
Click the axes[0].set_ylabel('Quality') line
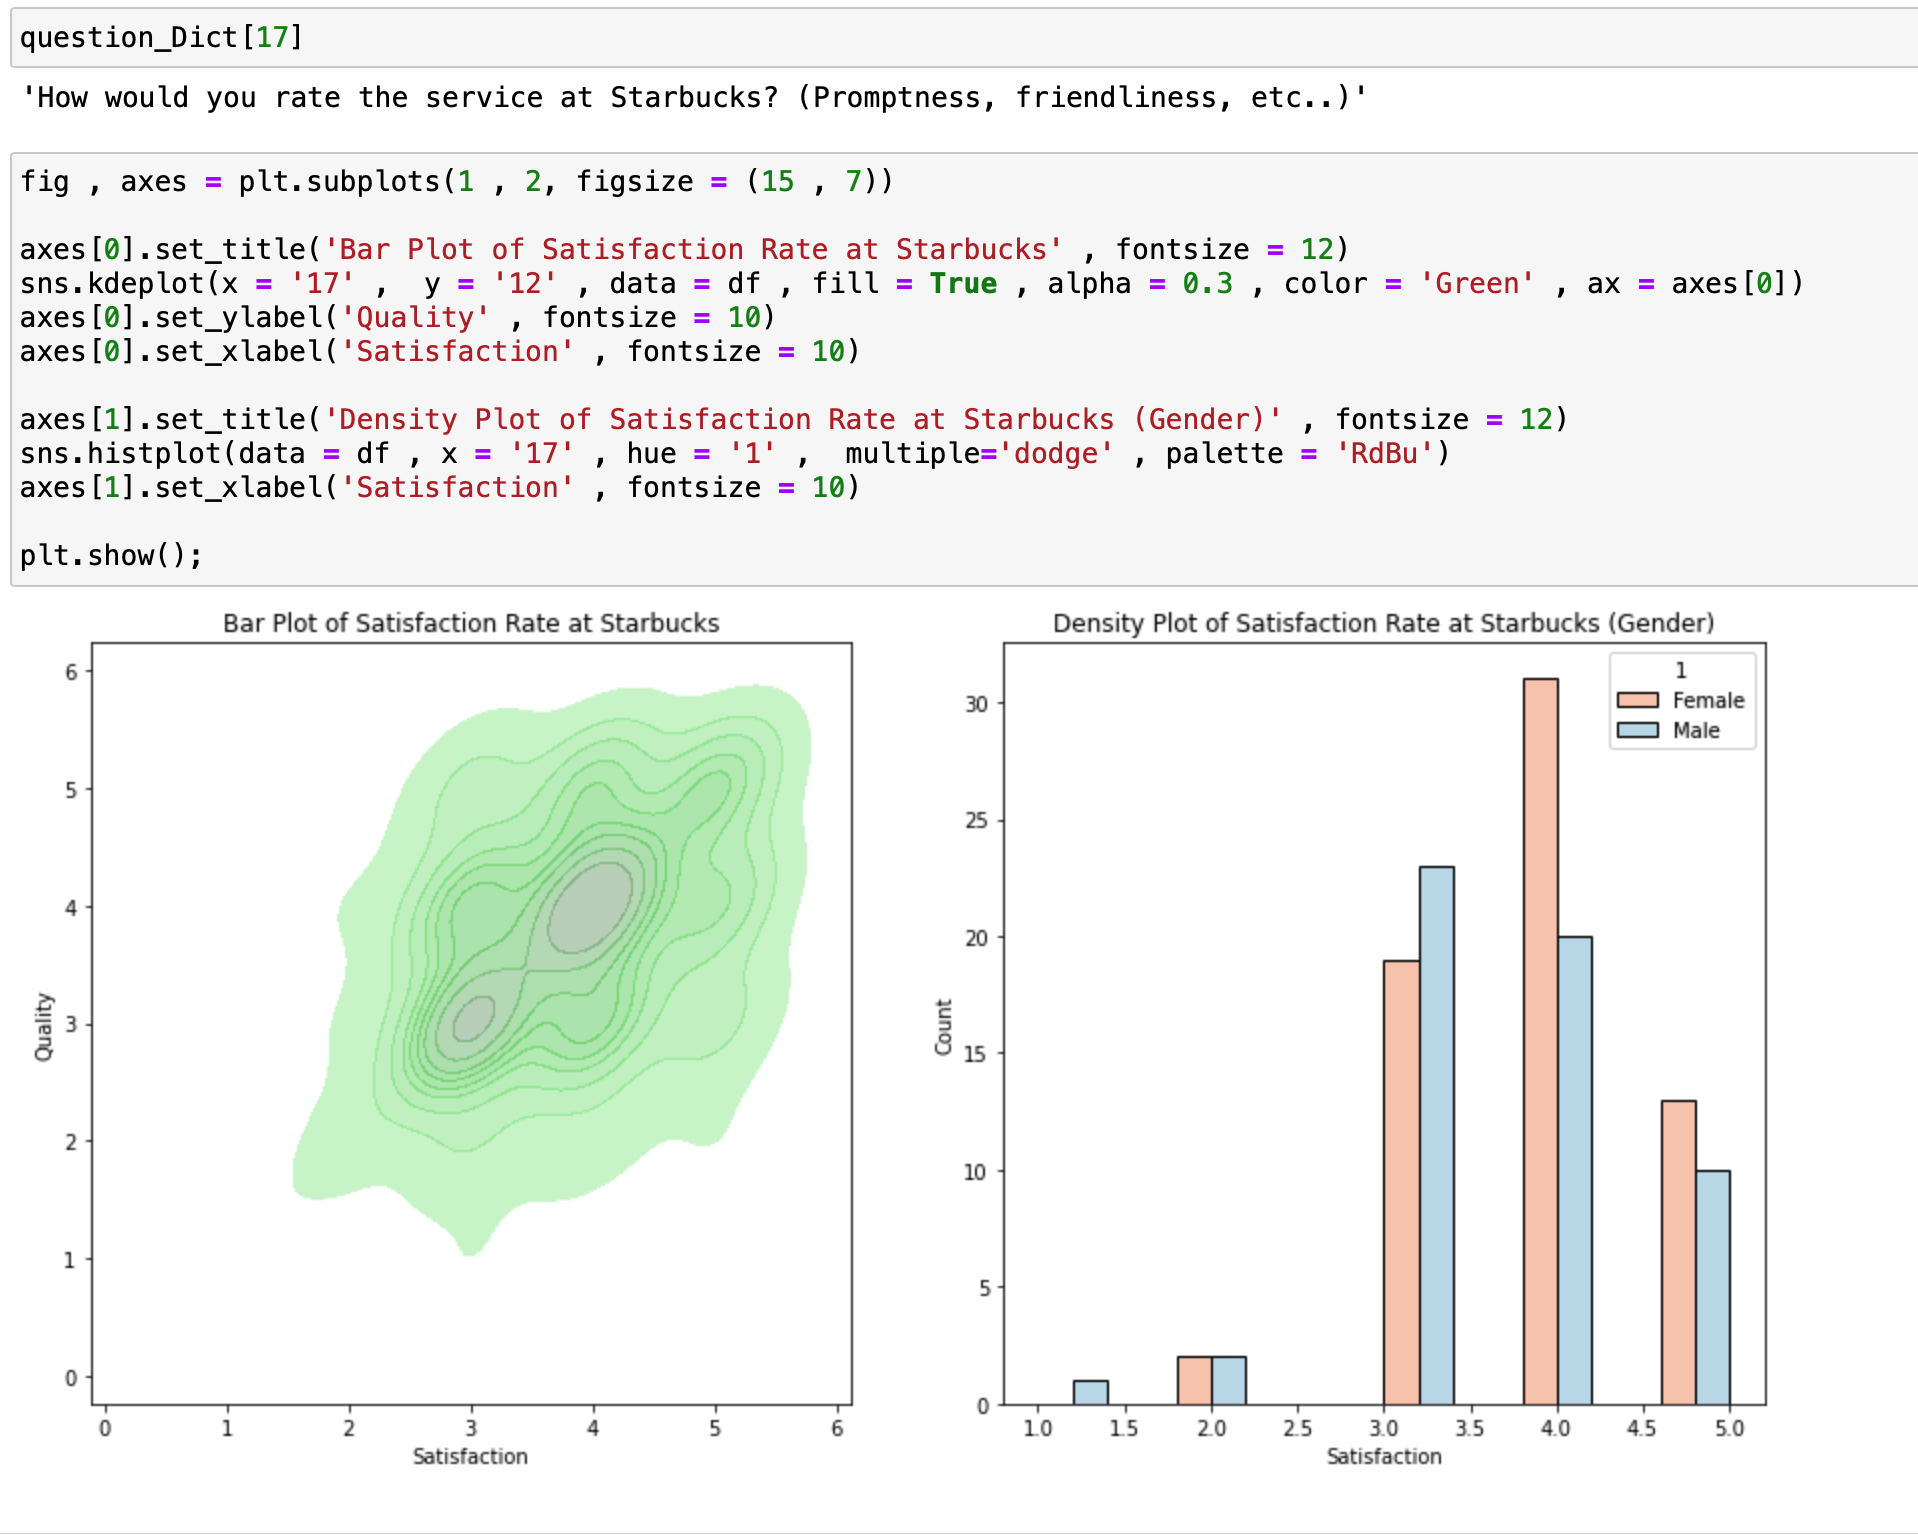coord(398,317)
